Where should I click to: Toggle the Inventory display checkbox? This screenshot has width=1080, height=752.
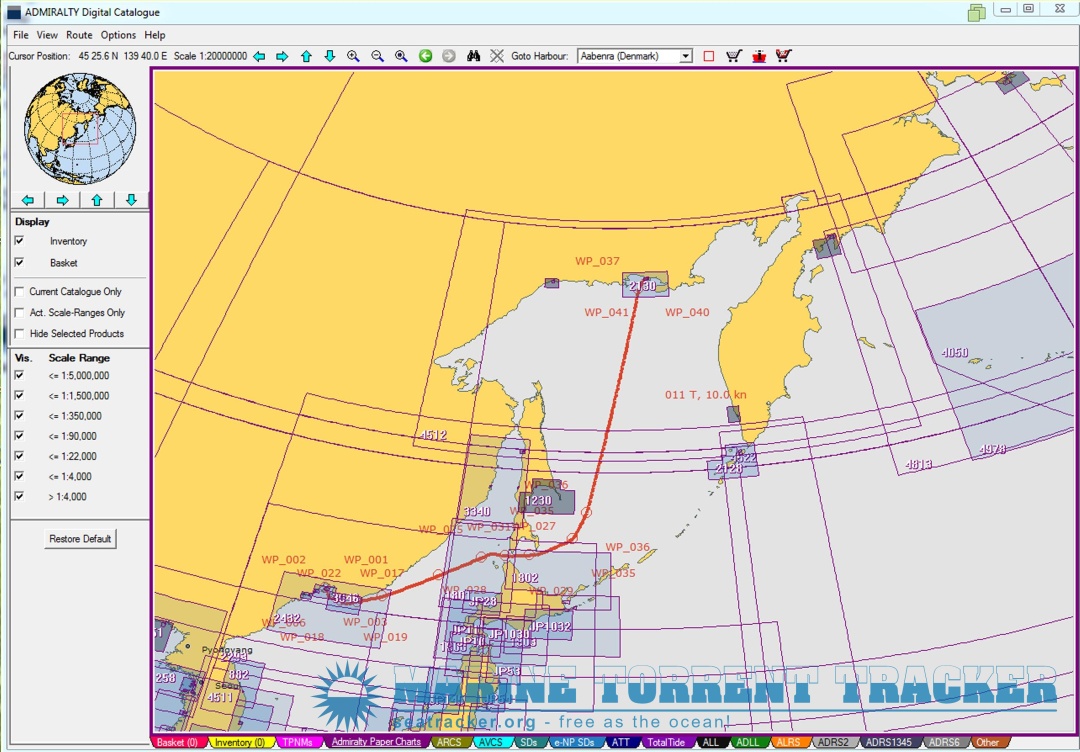tap(19, 241)
